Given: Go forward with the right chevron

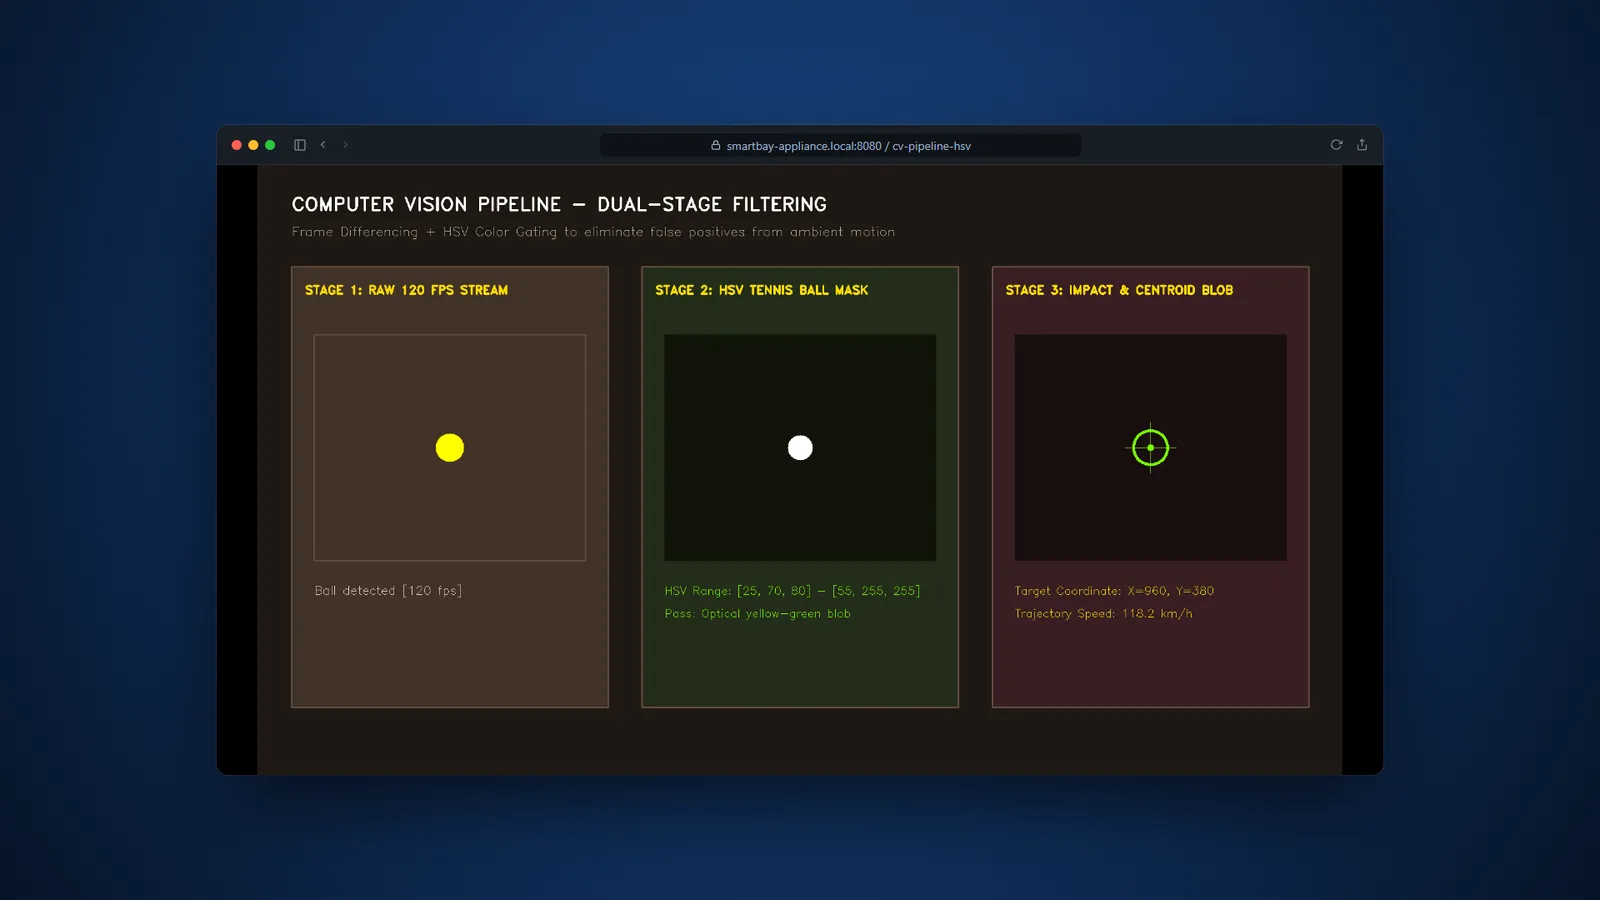Looking at the screenshot, I should [x=346, y=145].
